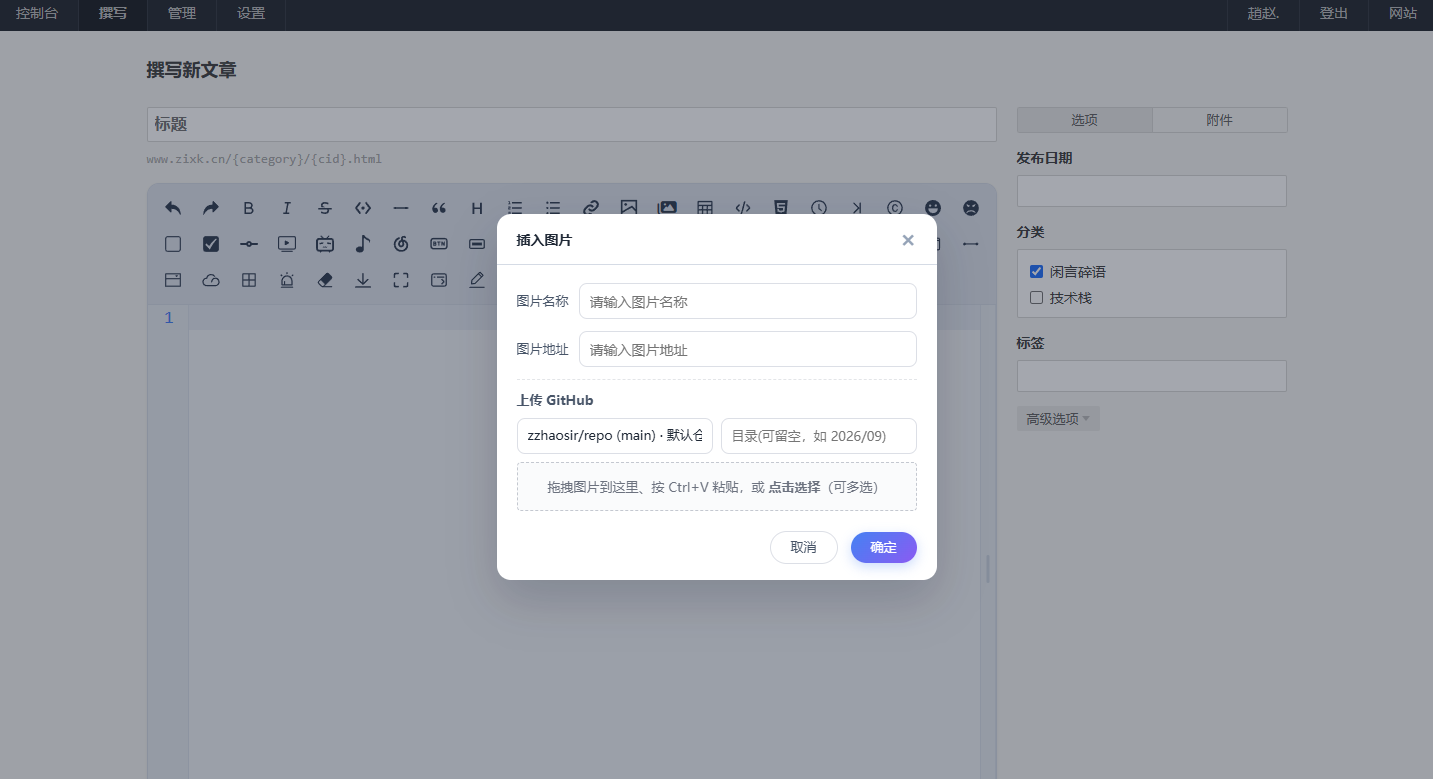Check the 技术栈 category

pos(1036,298)
